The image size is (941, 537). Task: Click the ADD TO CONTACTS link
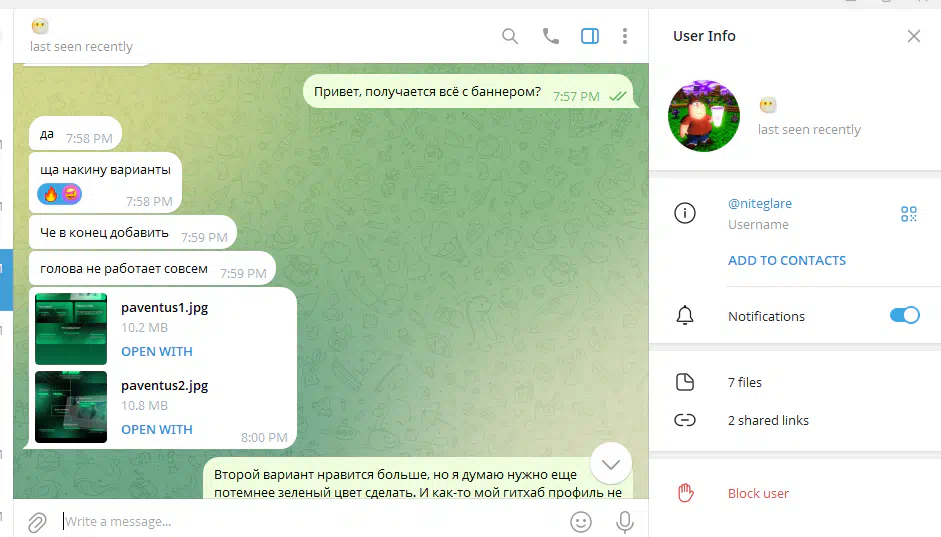click(x=787, y=260)
